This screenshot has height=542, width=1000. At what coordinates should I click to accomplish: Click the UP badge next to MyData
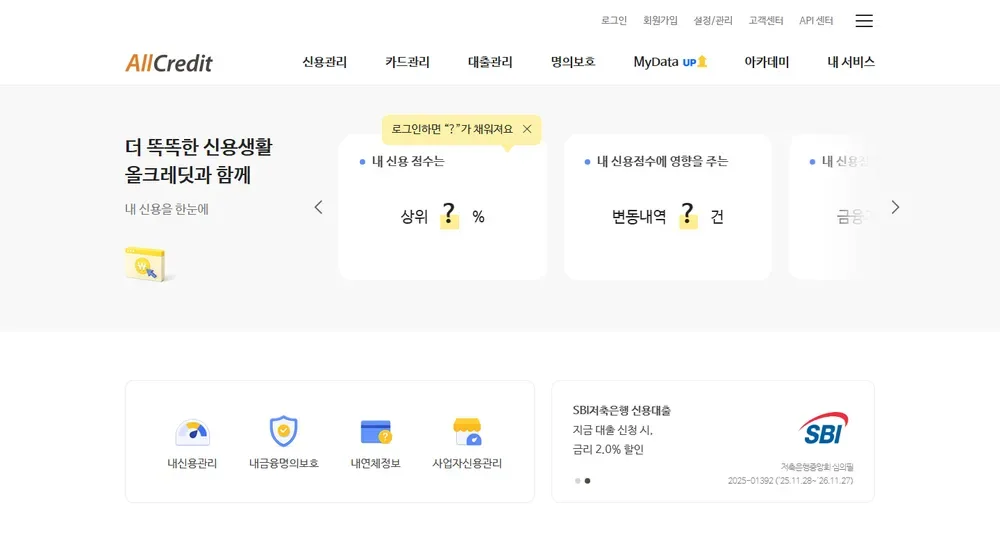coord(695,62)
